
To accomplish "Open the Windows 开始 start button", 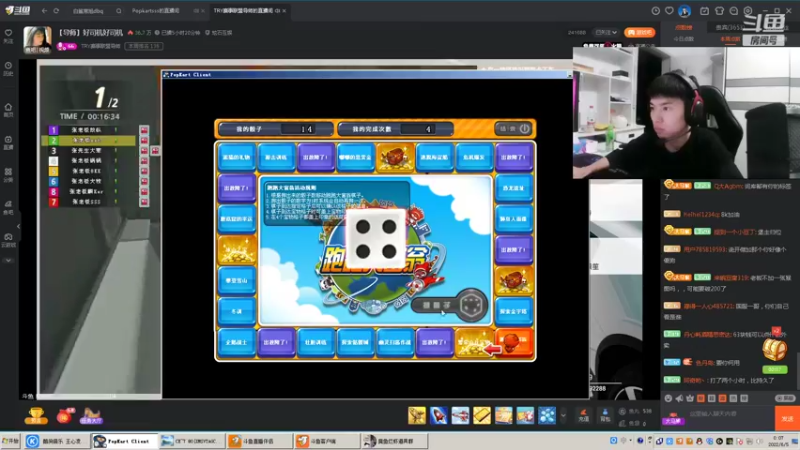I will 10,441.
